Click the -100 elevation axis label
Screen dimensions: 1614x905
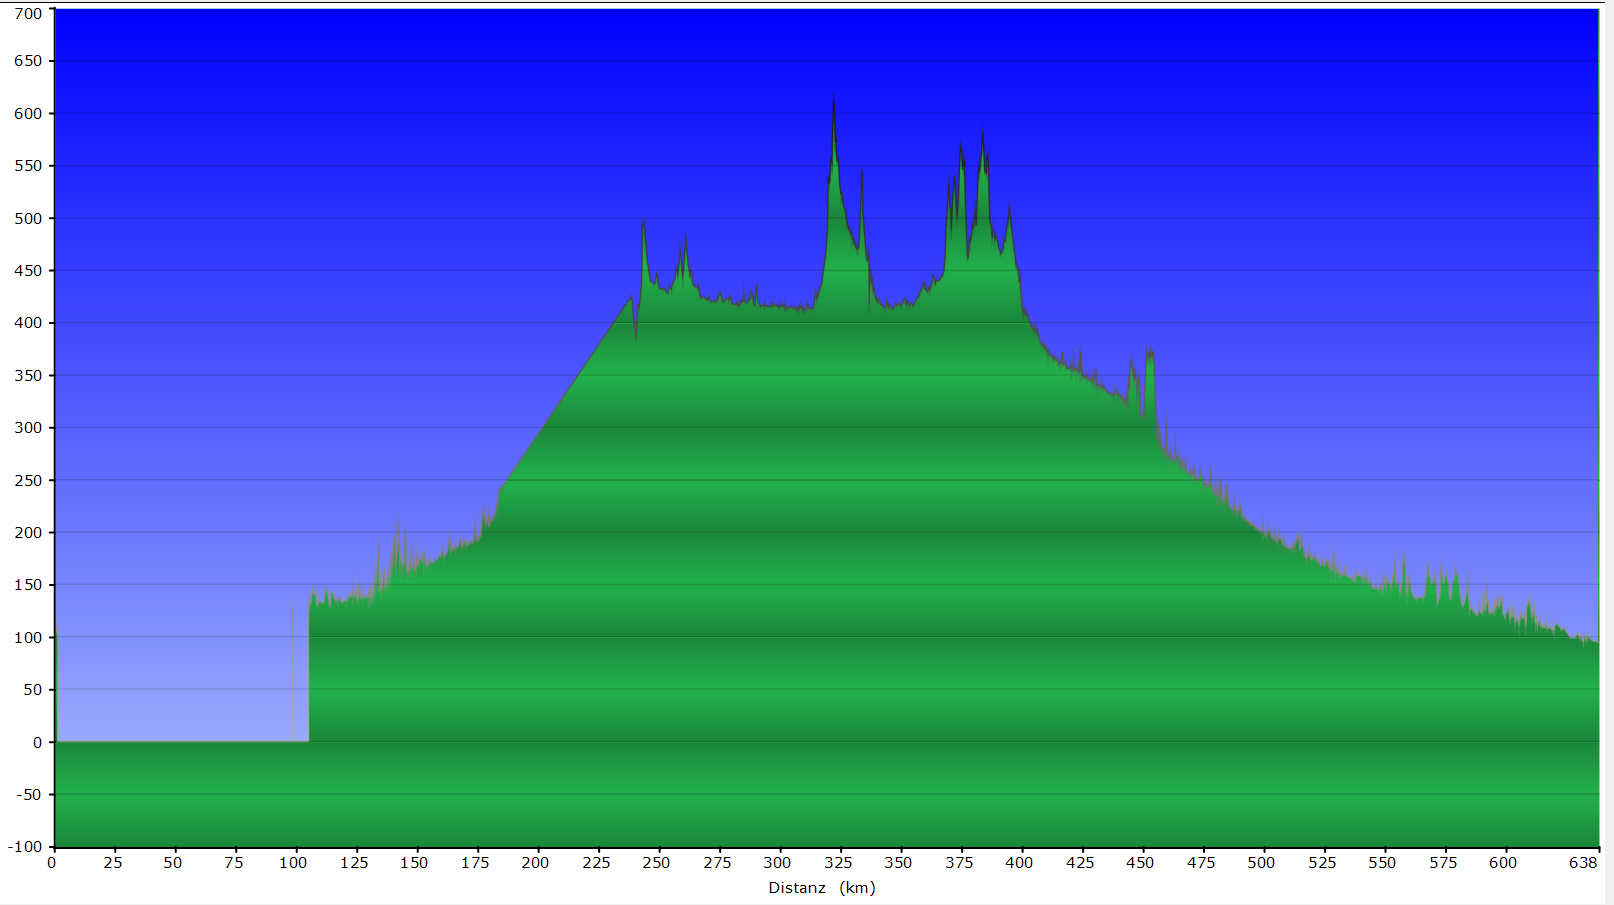[x=25, y=847]
